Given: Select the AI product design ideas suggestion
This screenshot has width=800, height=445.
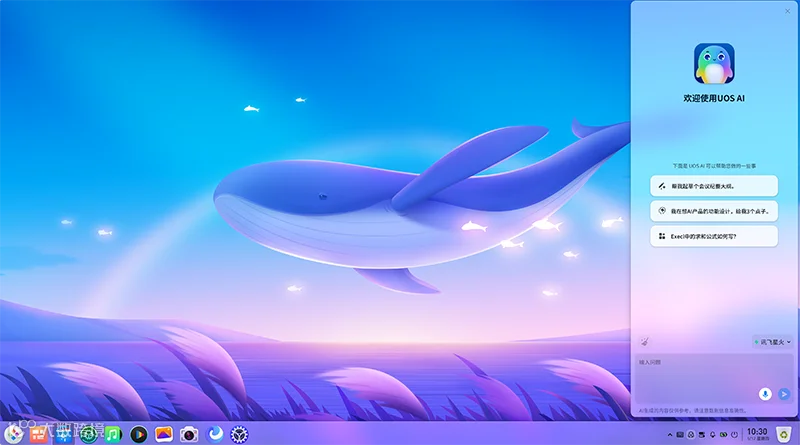Looking at the screenshot, I should pyautogui.click(x=714, y=211).
